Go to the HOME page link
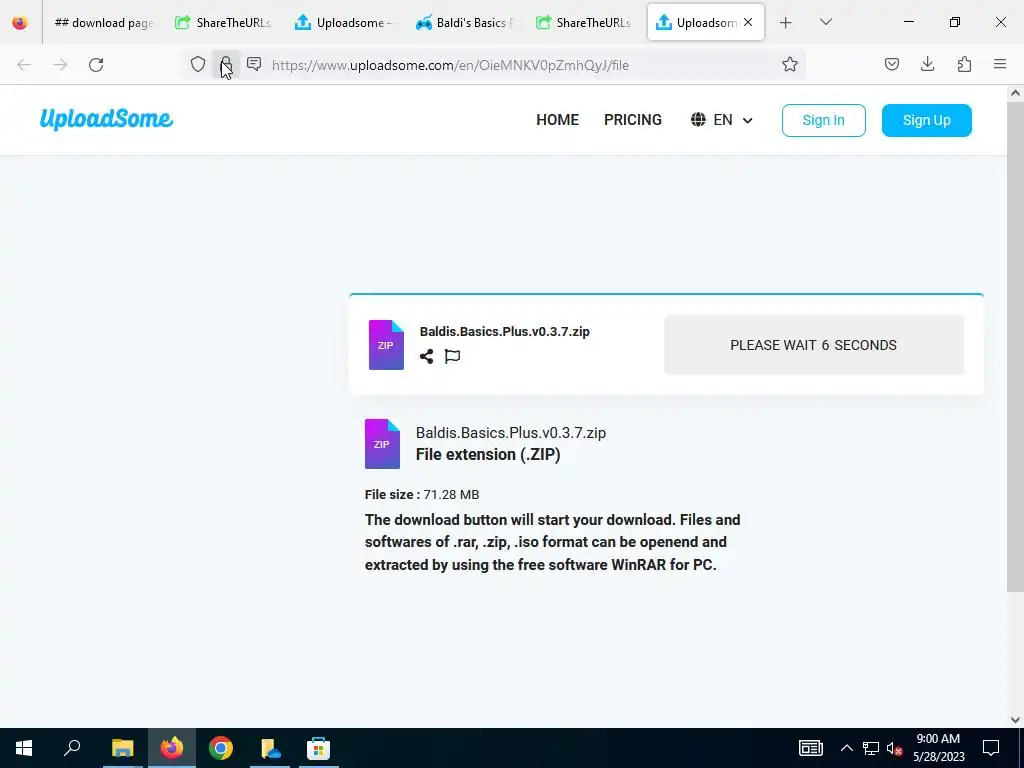This screenshot has height=768, width=1024. tap(558, 120)
